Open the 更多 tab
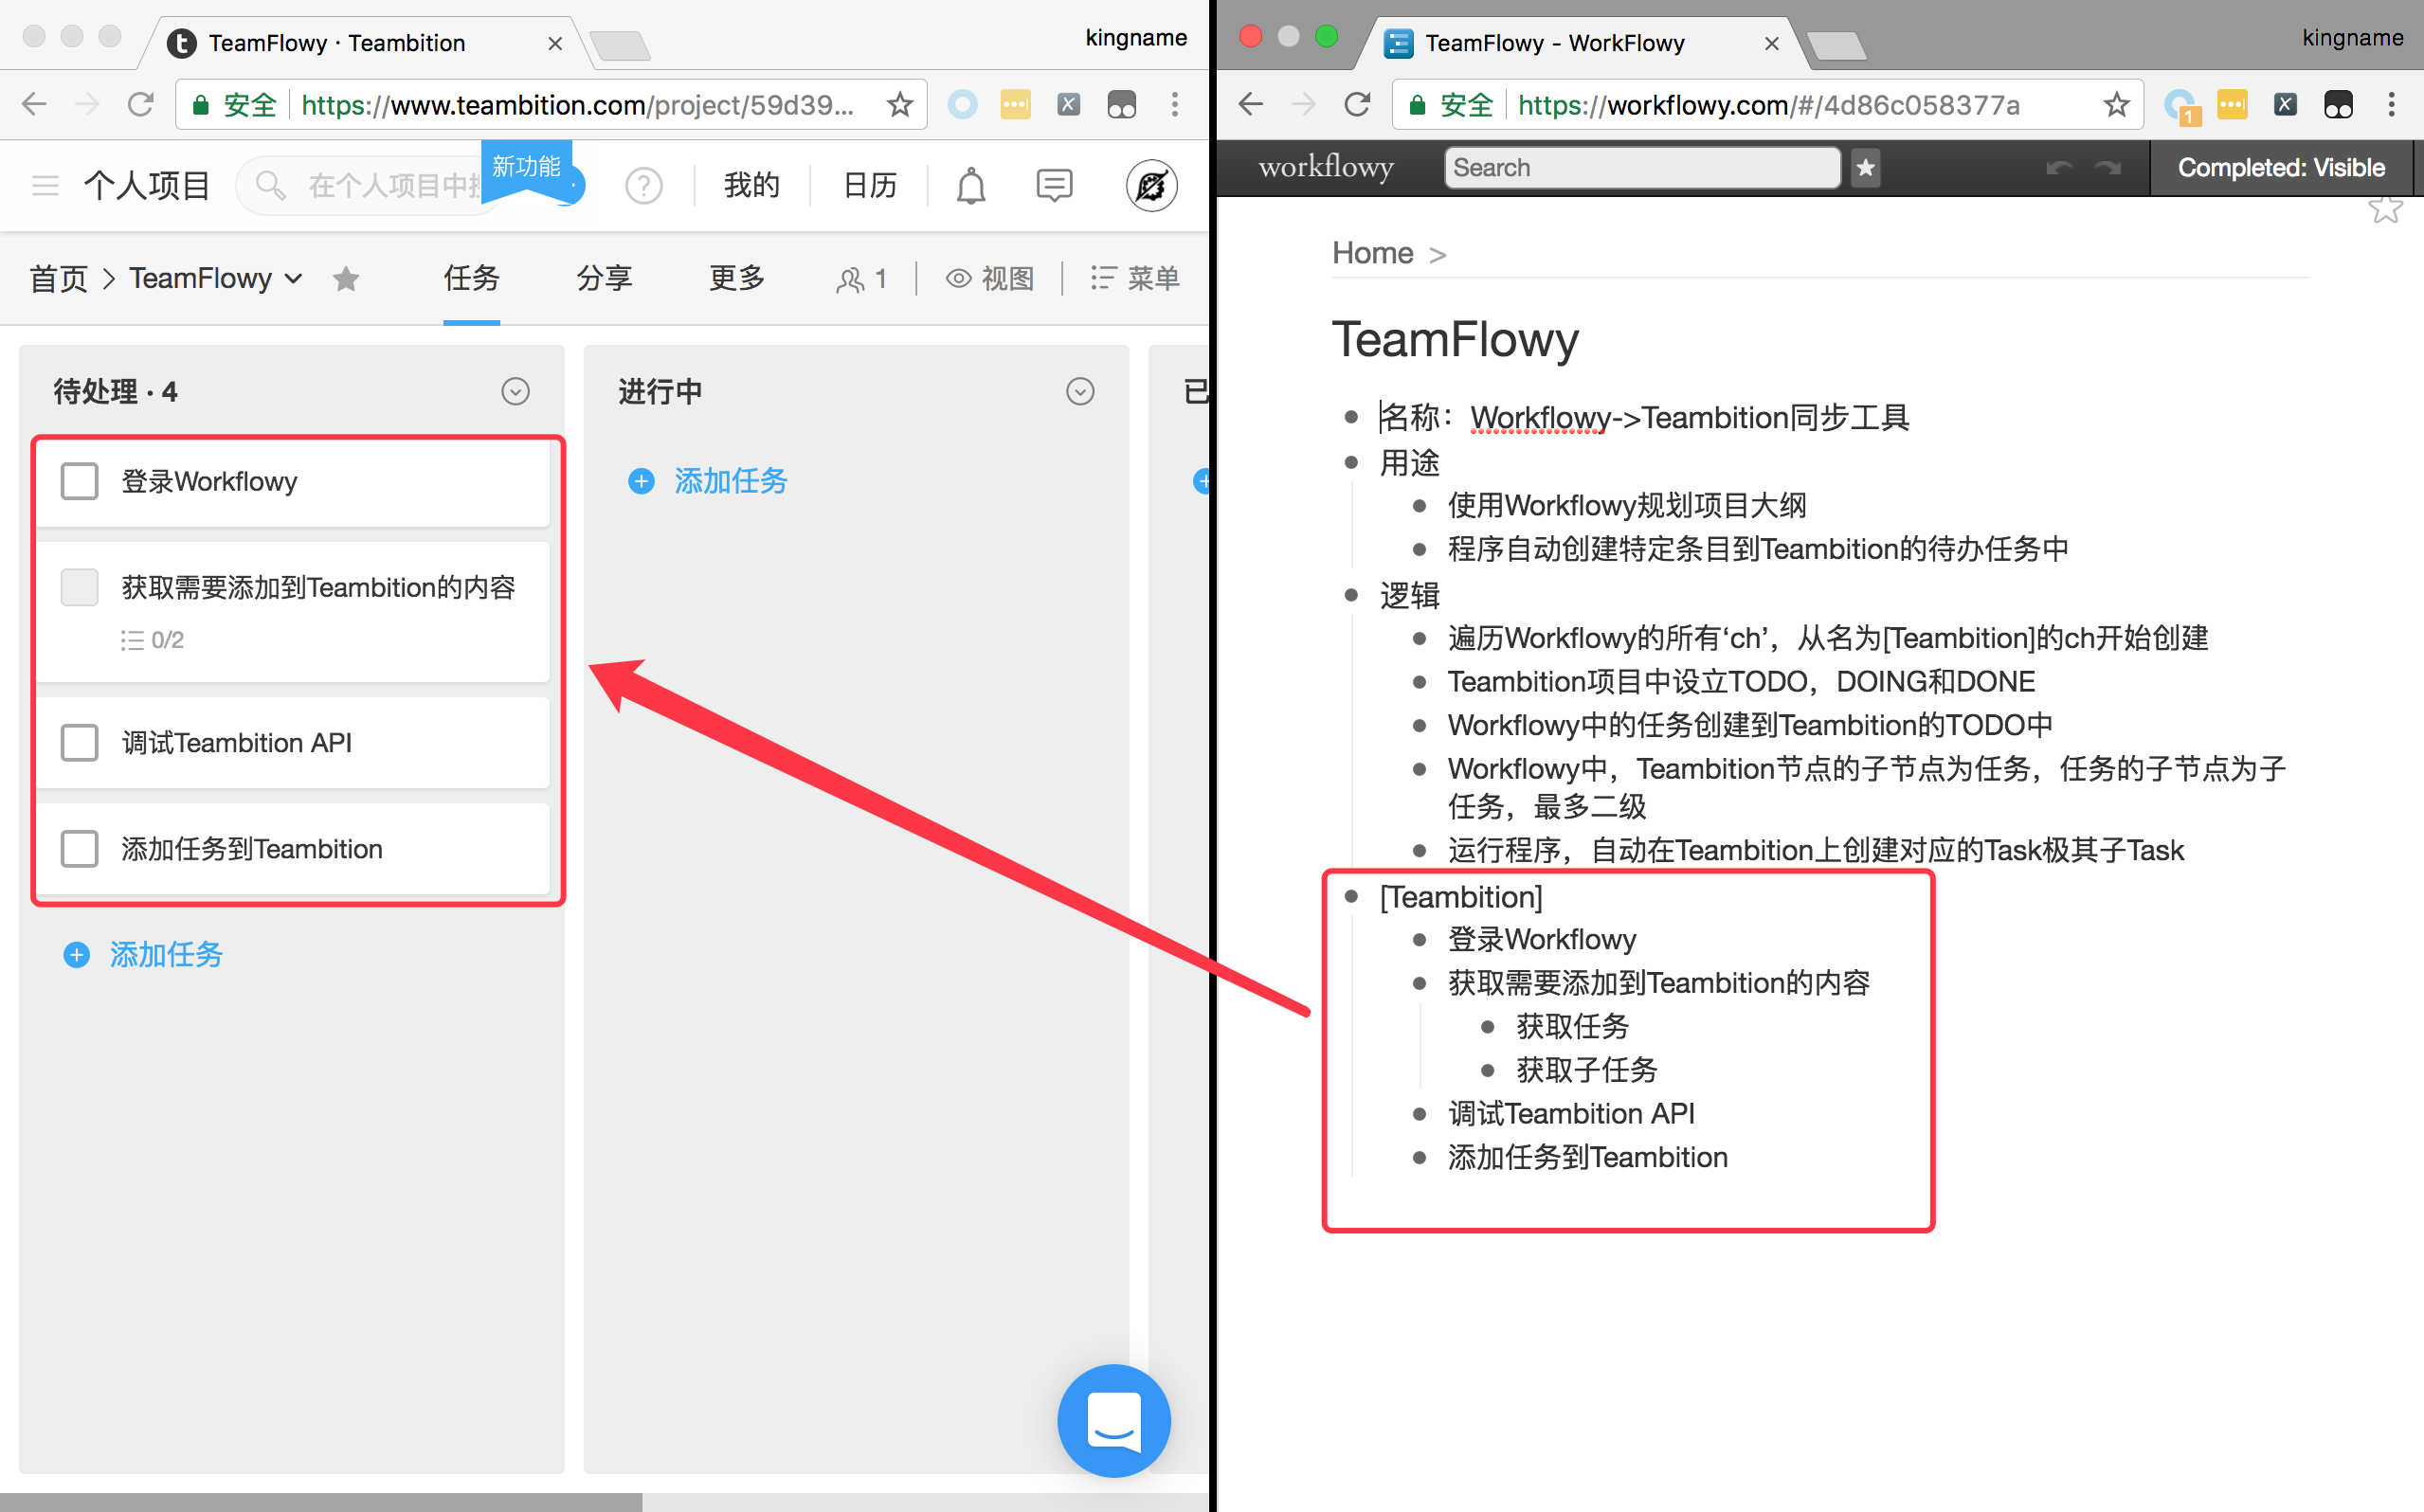The width and height of the screenshot is (2424, 1512). (x=736, y=278)
